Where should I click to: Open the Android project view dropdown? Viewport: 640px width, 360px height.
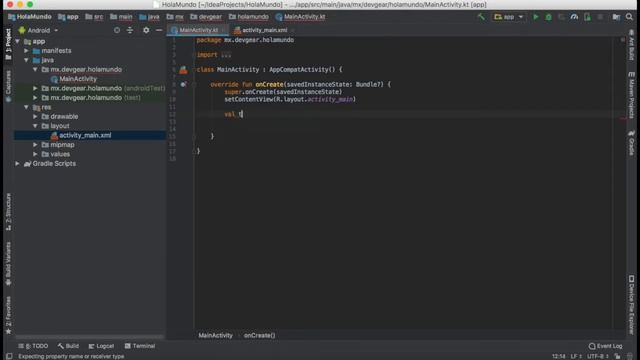(38, 30)
